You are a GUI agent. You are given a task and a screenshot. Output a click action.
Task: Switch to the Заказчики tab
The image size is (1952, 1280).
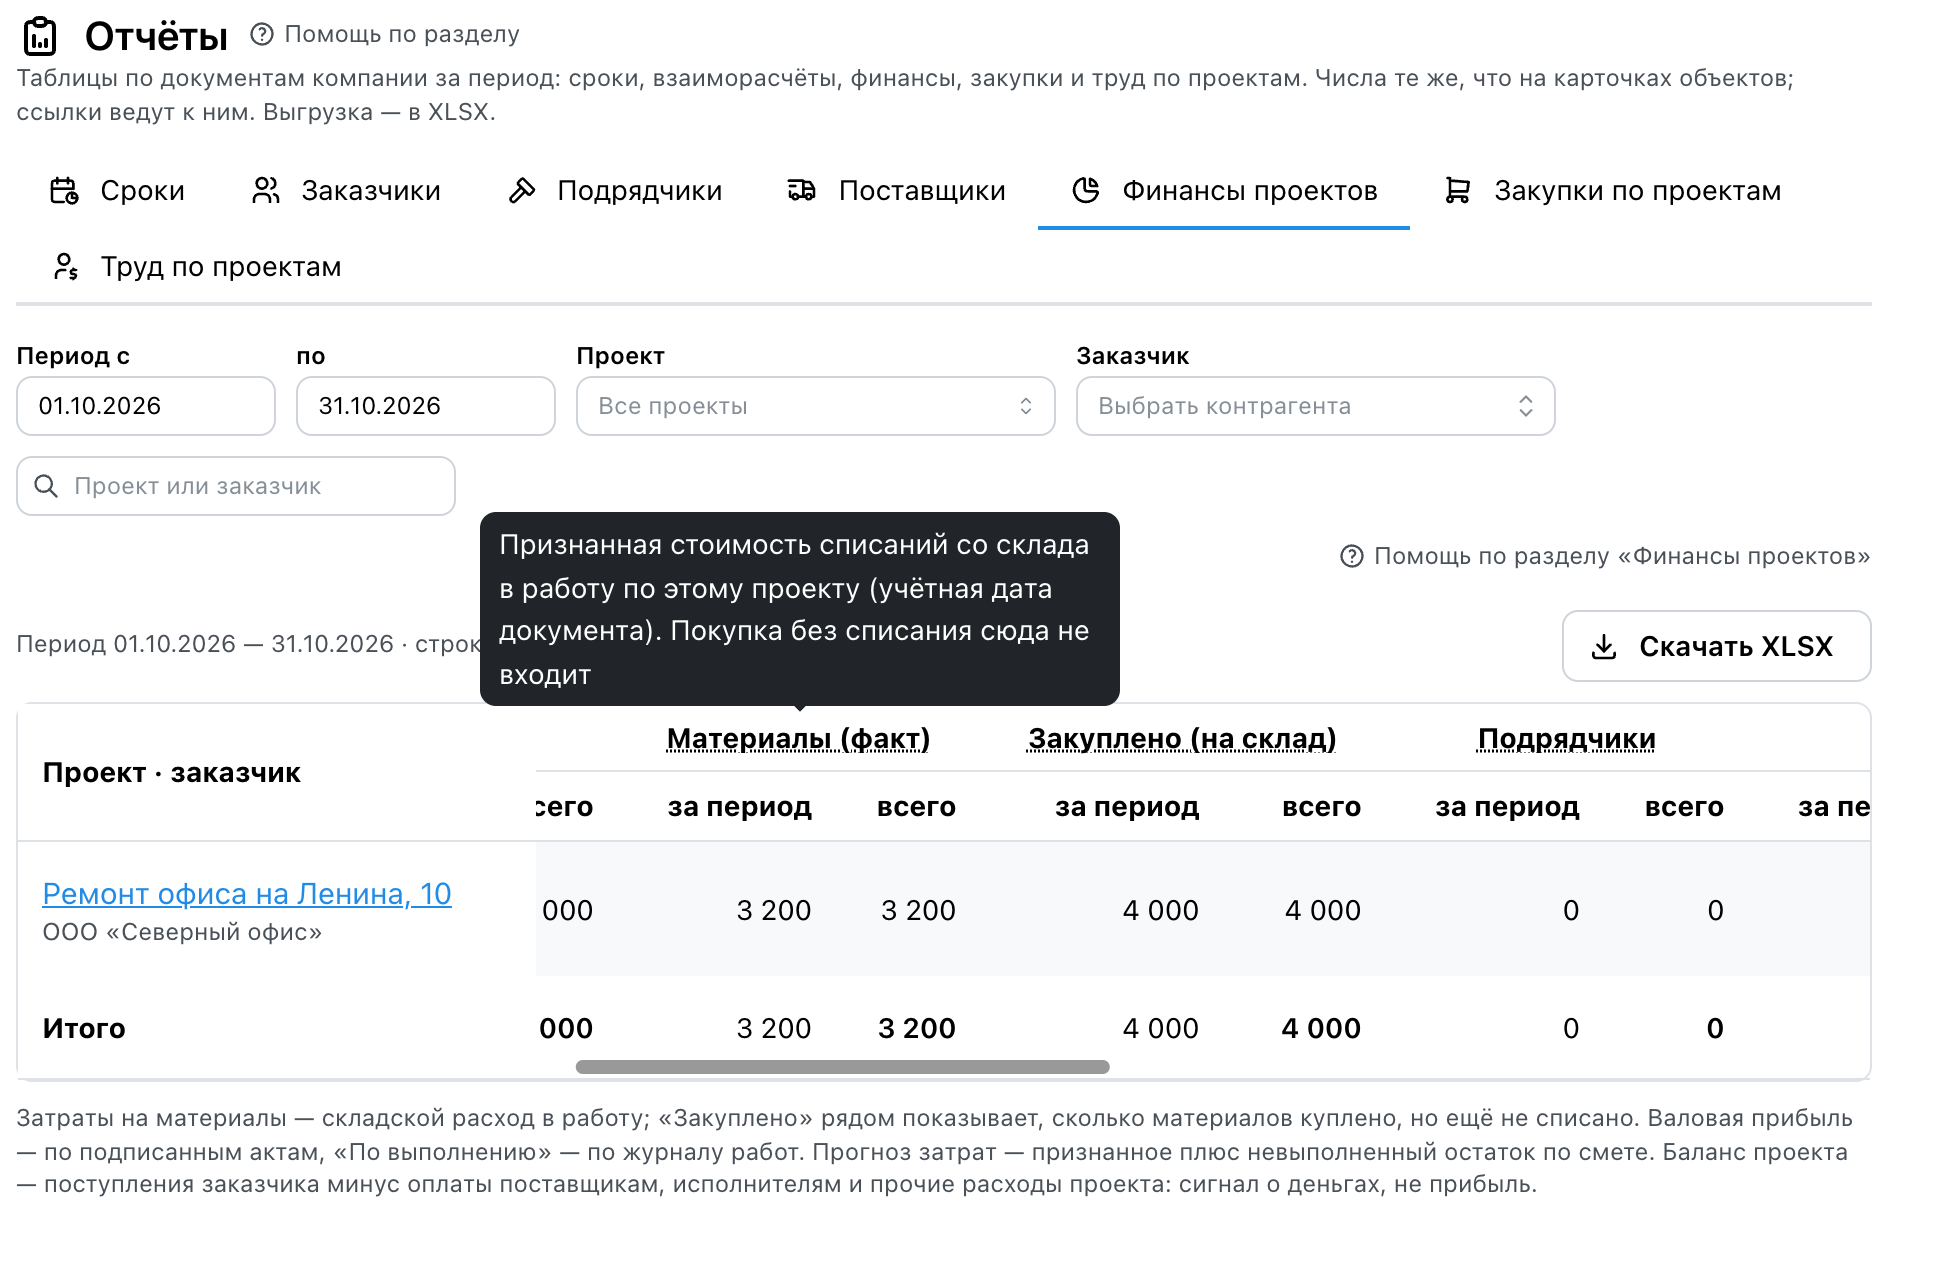[346, 190]
